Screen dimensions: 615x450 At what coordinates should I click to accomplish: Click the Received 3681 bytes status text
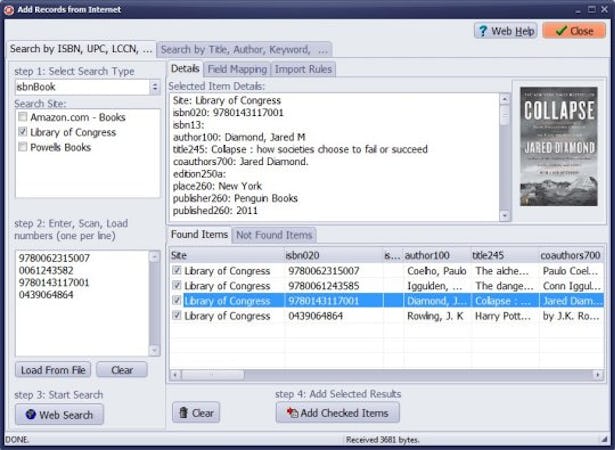point(382,440)
